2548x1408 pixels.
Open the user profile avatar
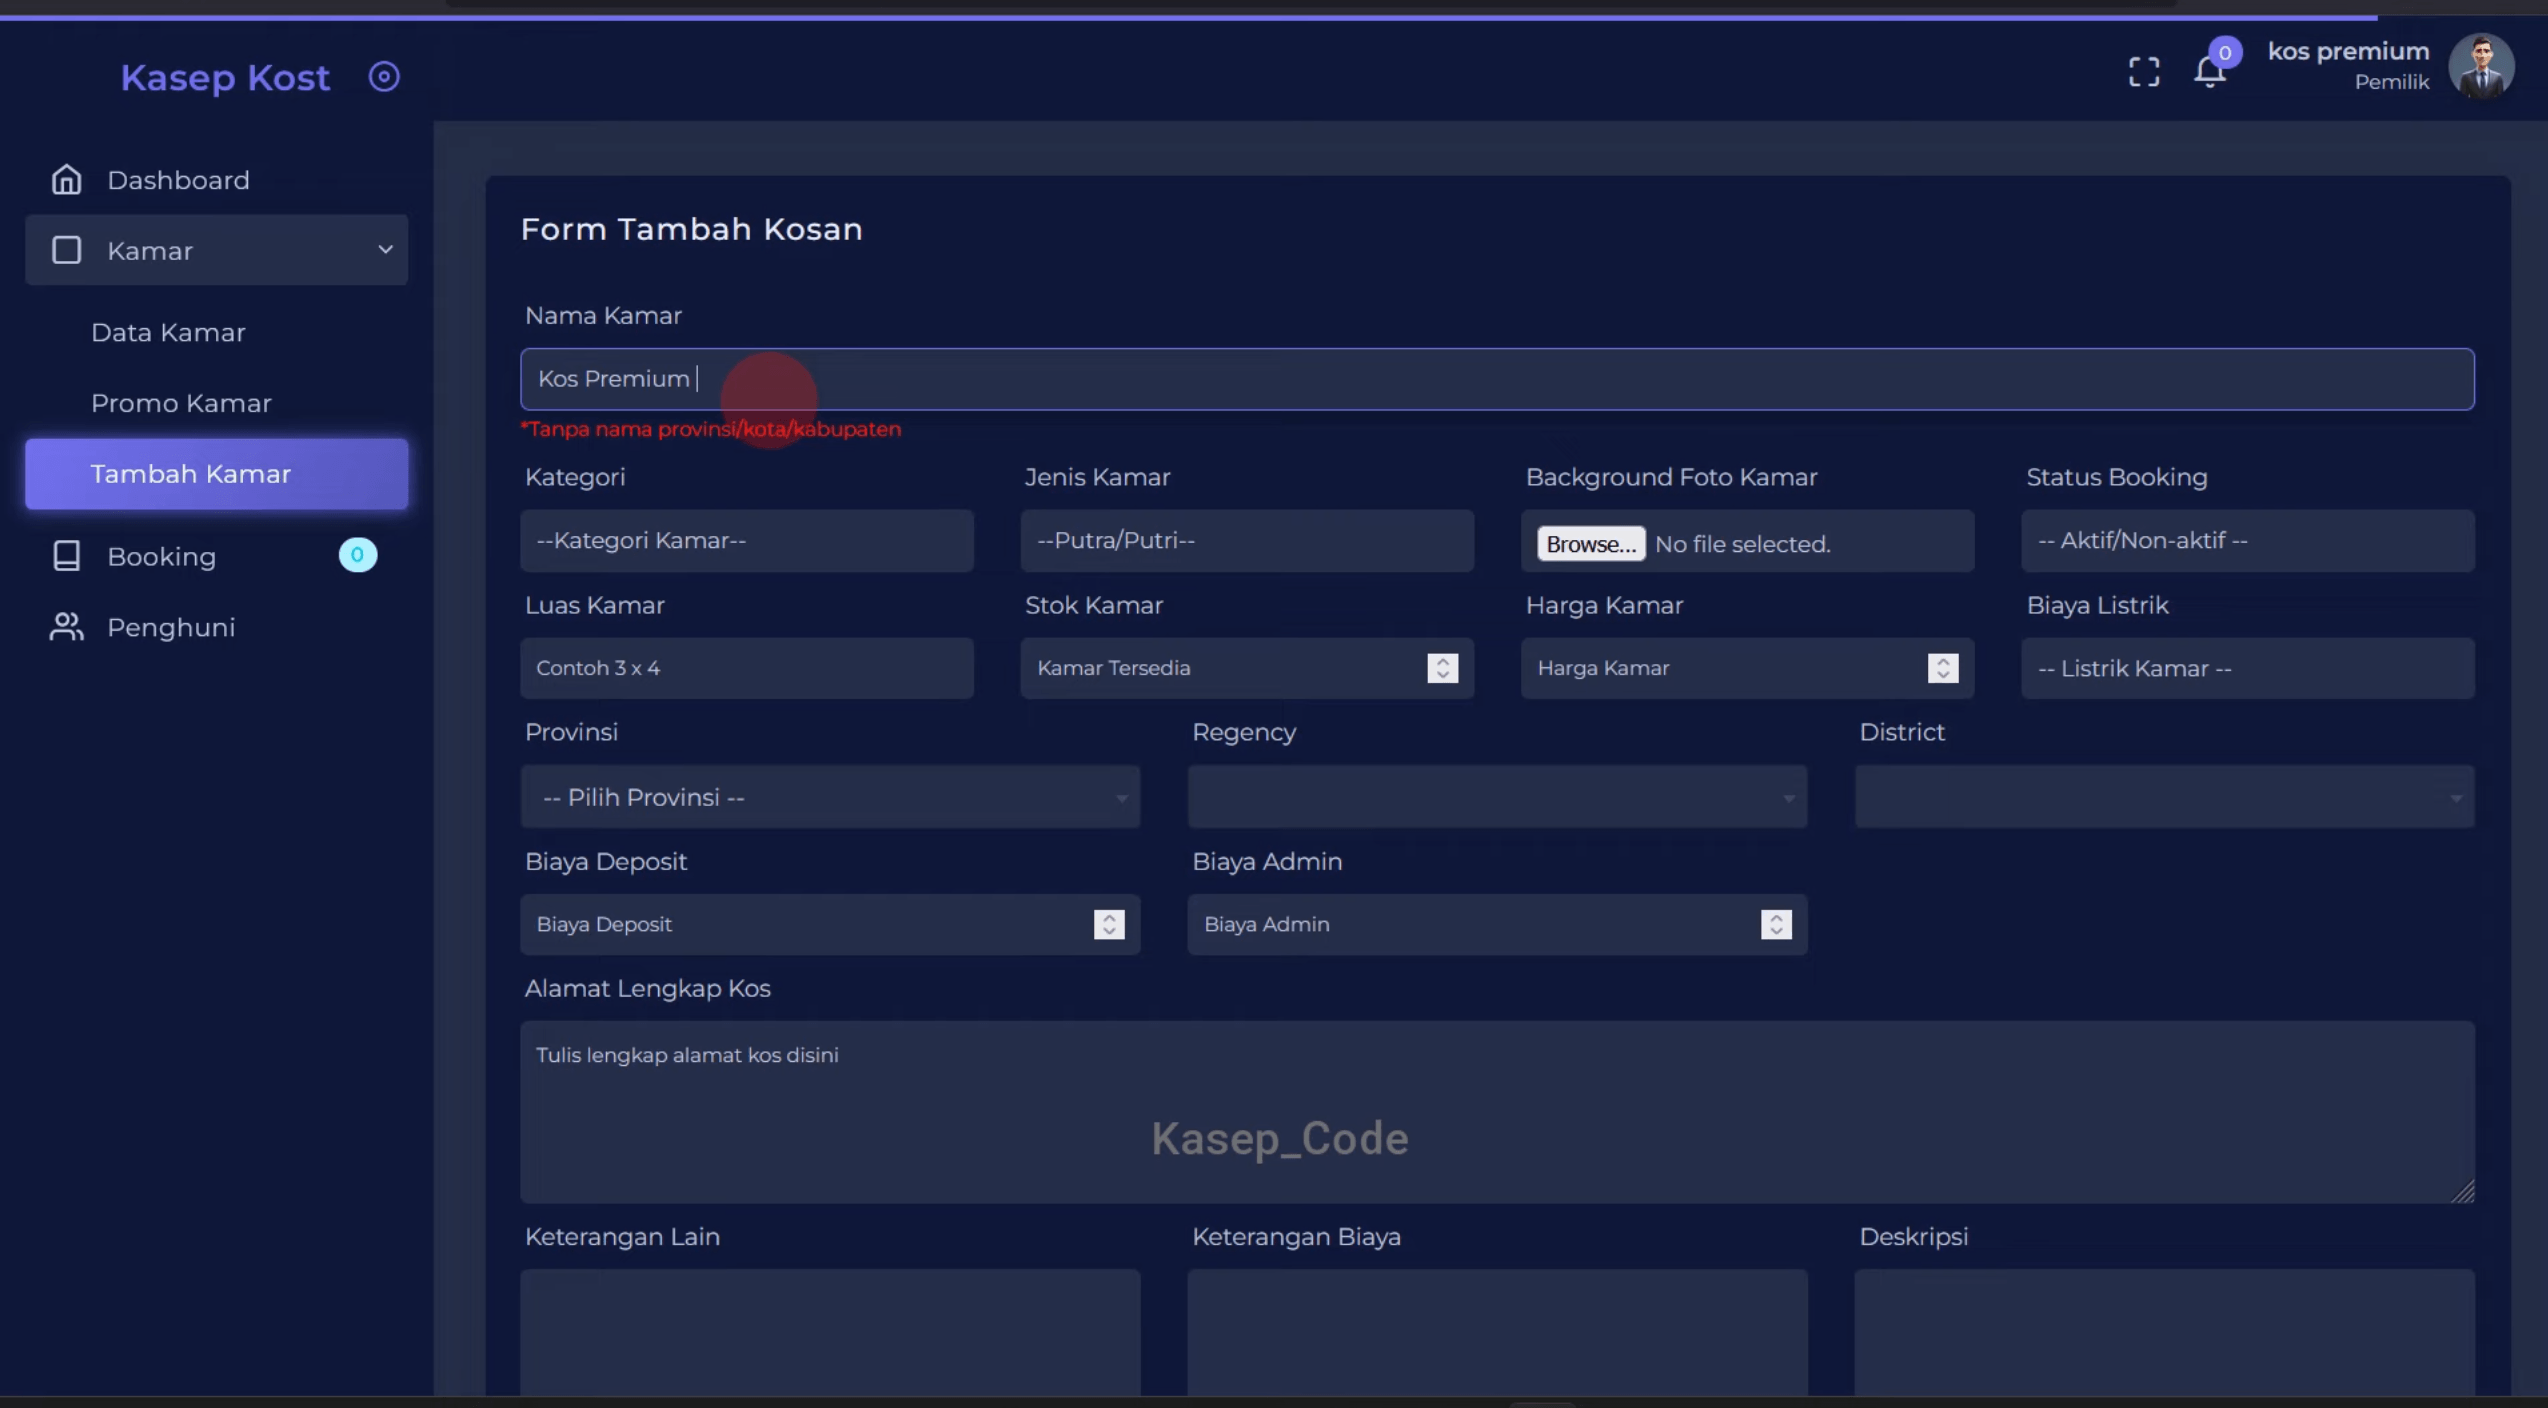tap(2481, 66)
